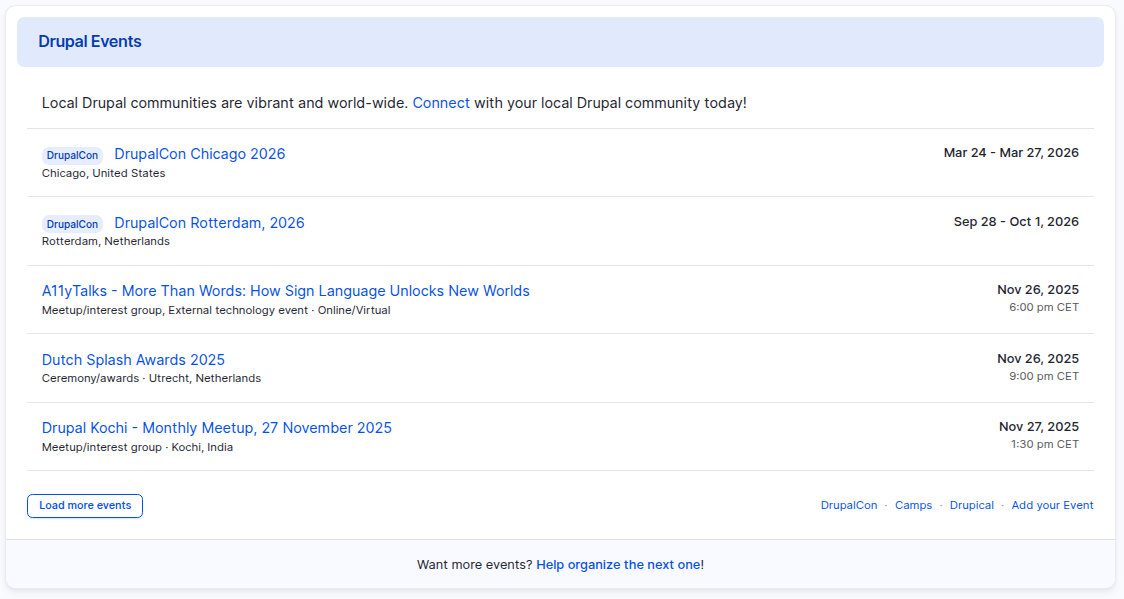
Task: Open Dutch Splash Awards 2025 event
Action: 133,360
